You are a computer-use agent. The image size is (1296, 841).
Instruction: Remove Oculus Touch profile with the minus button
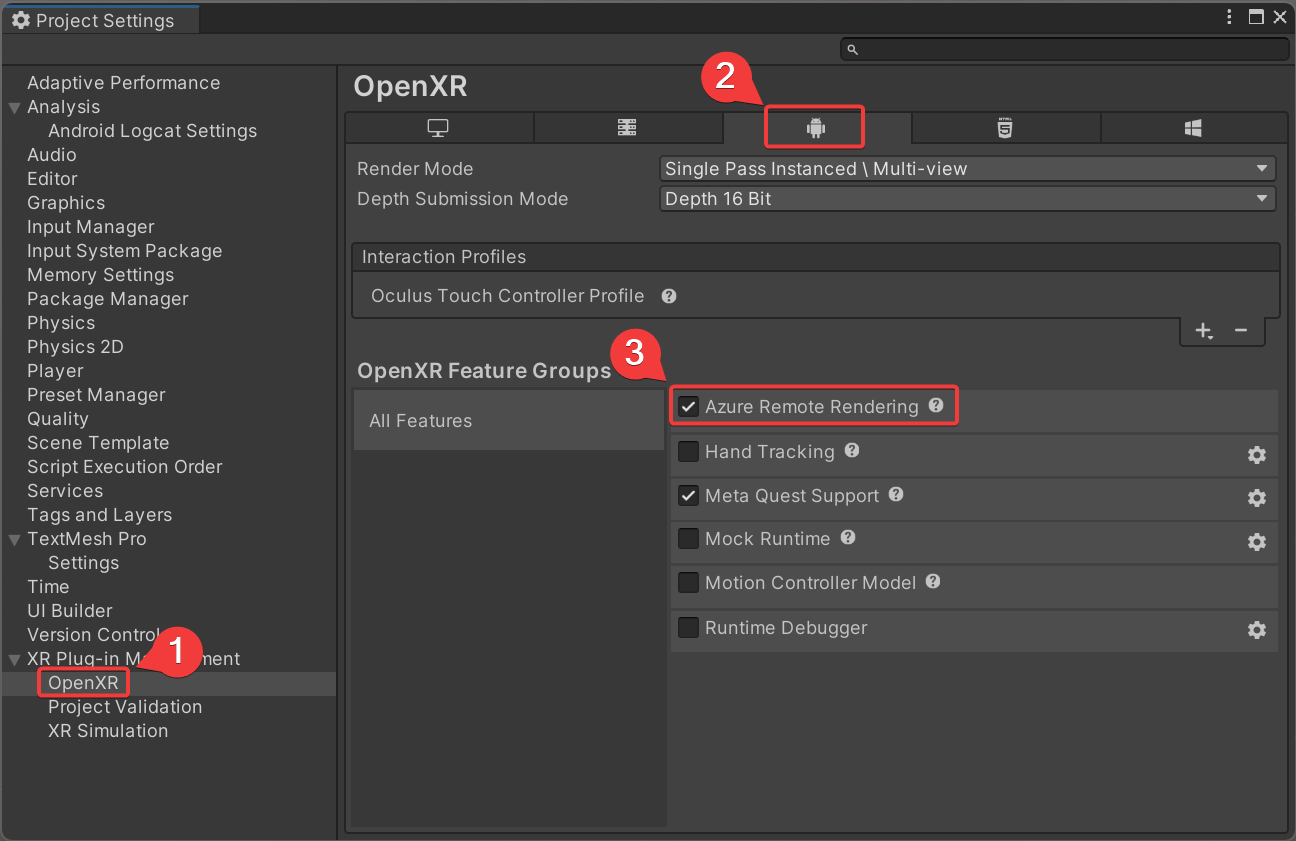click(x=1241, y=329)
